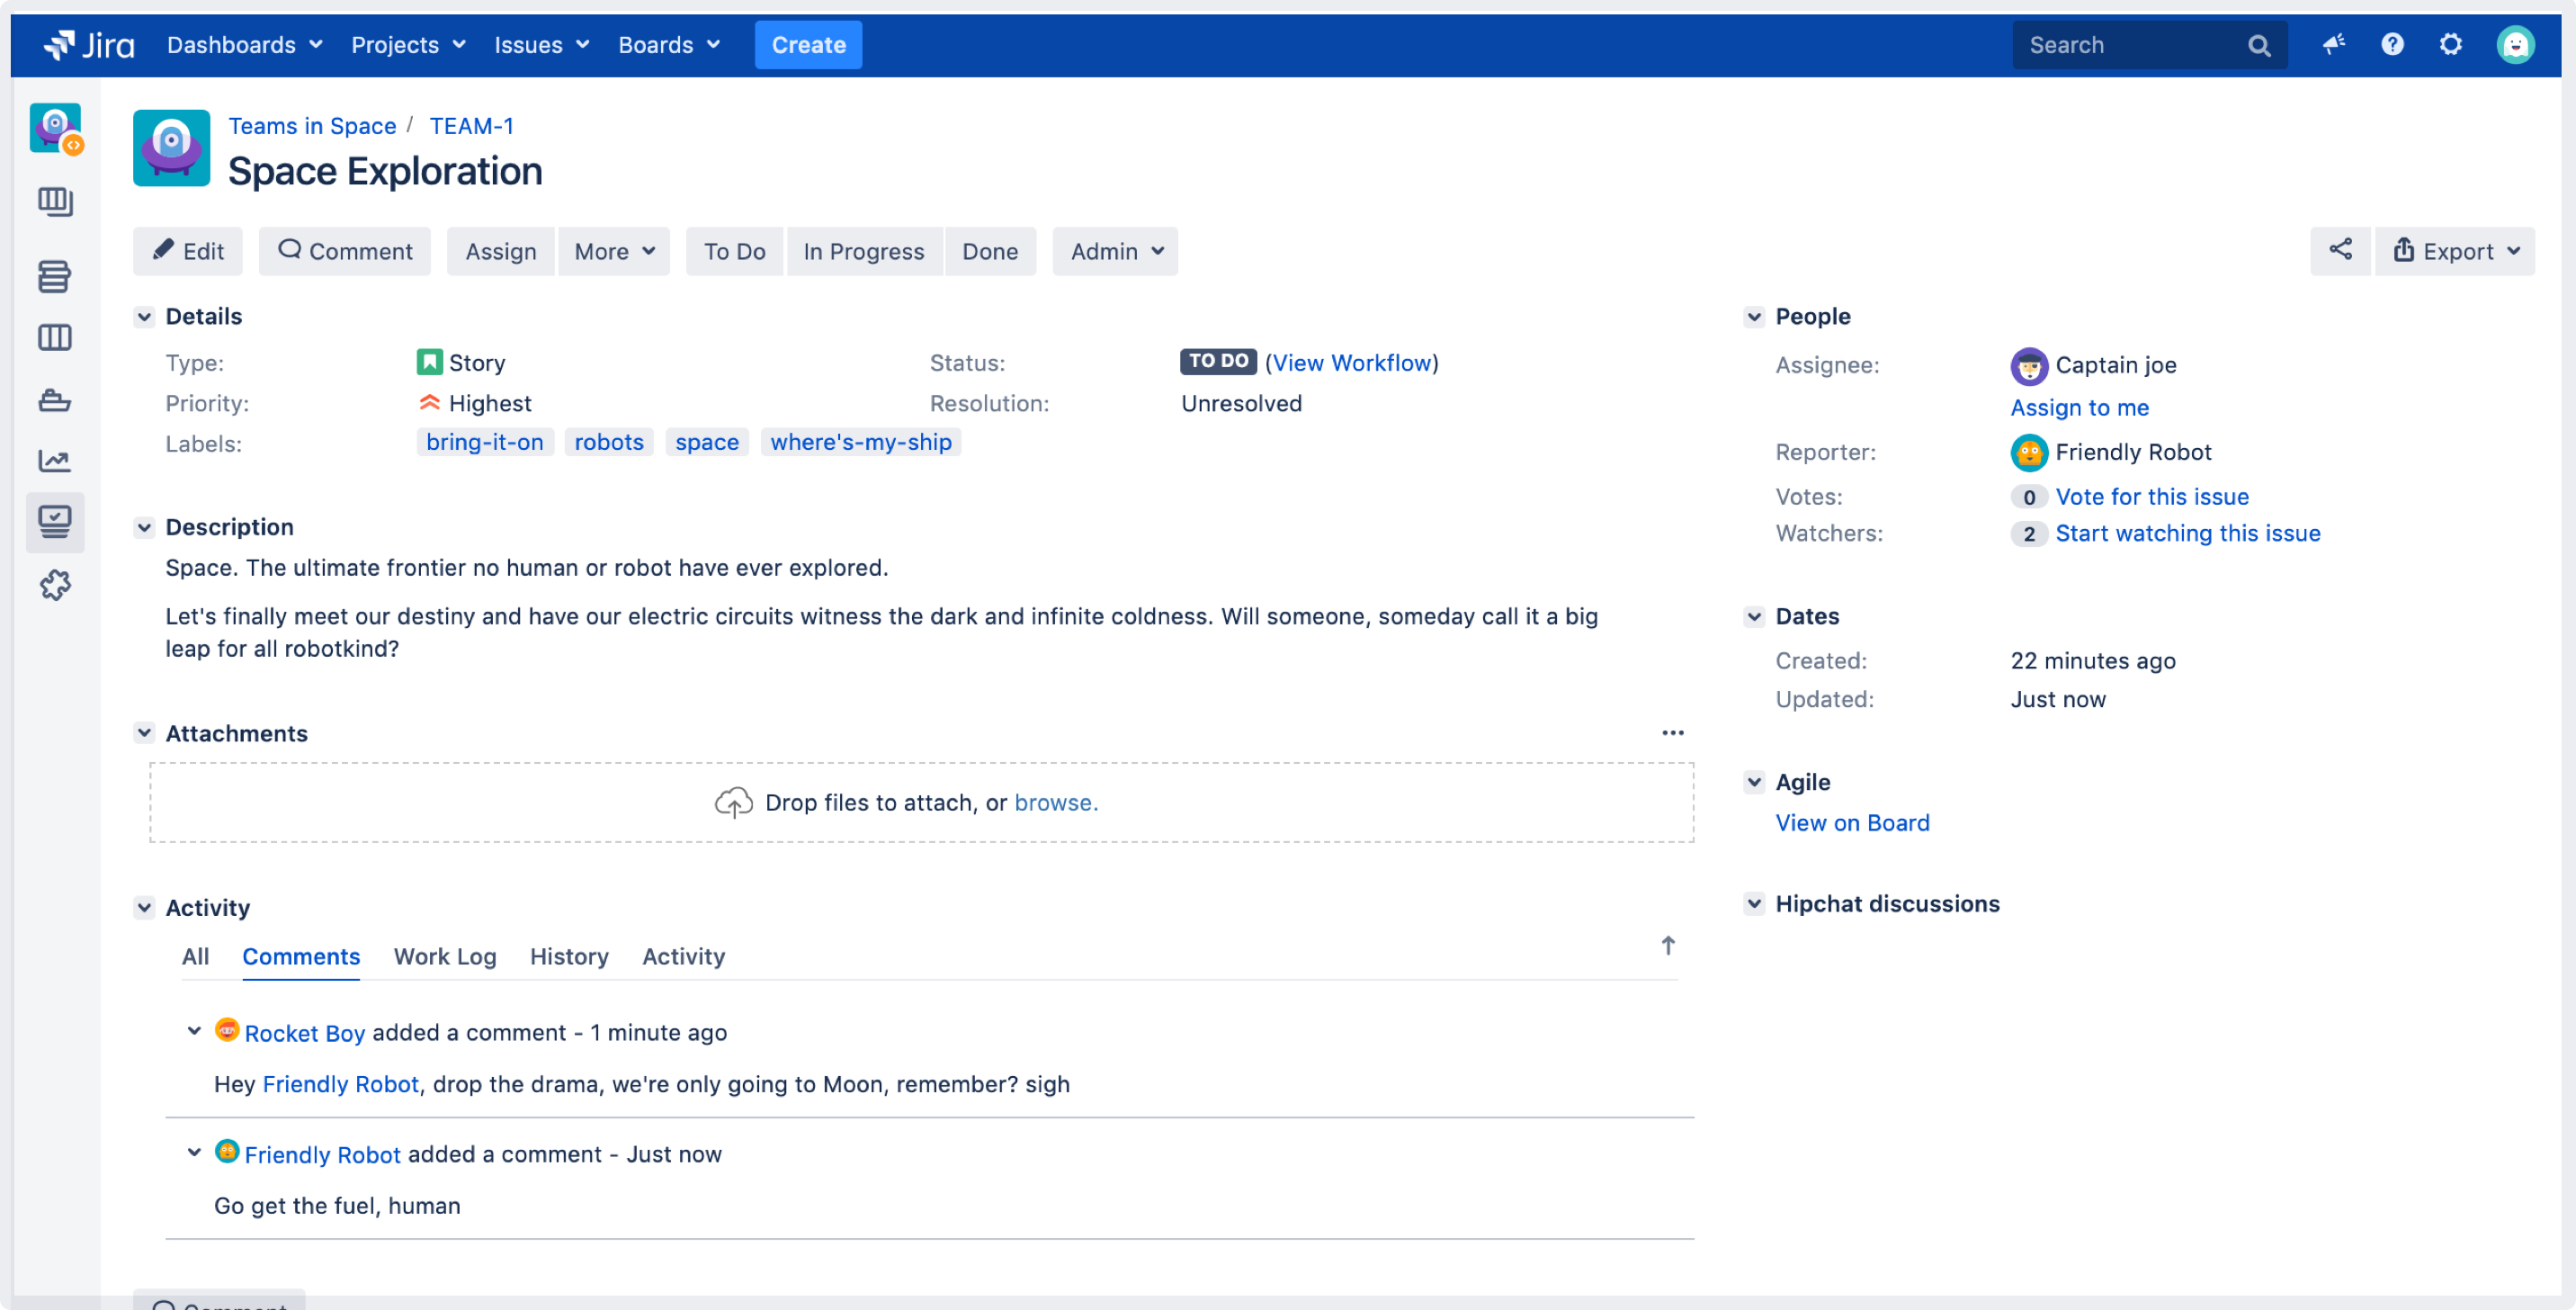This screenshot has height=1310, width=2576.
Task: Select the Comments tab in Activity
Action: (x=300, y=956)
